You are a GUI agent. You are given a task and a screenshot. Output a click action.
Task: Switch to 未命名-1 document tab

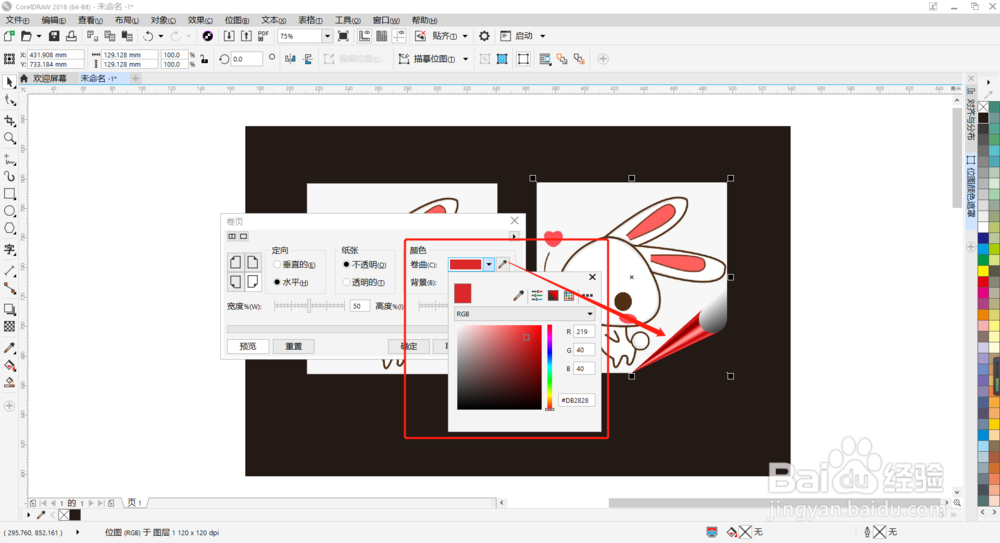99,78
